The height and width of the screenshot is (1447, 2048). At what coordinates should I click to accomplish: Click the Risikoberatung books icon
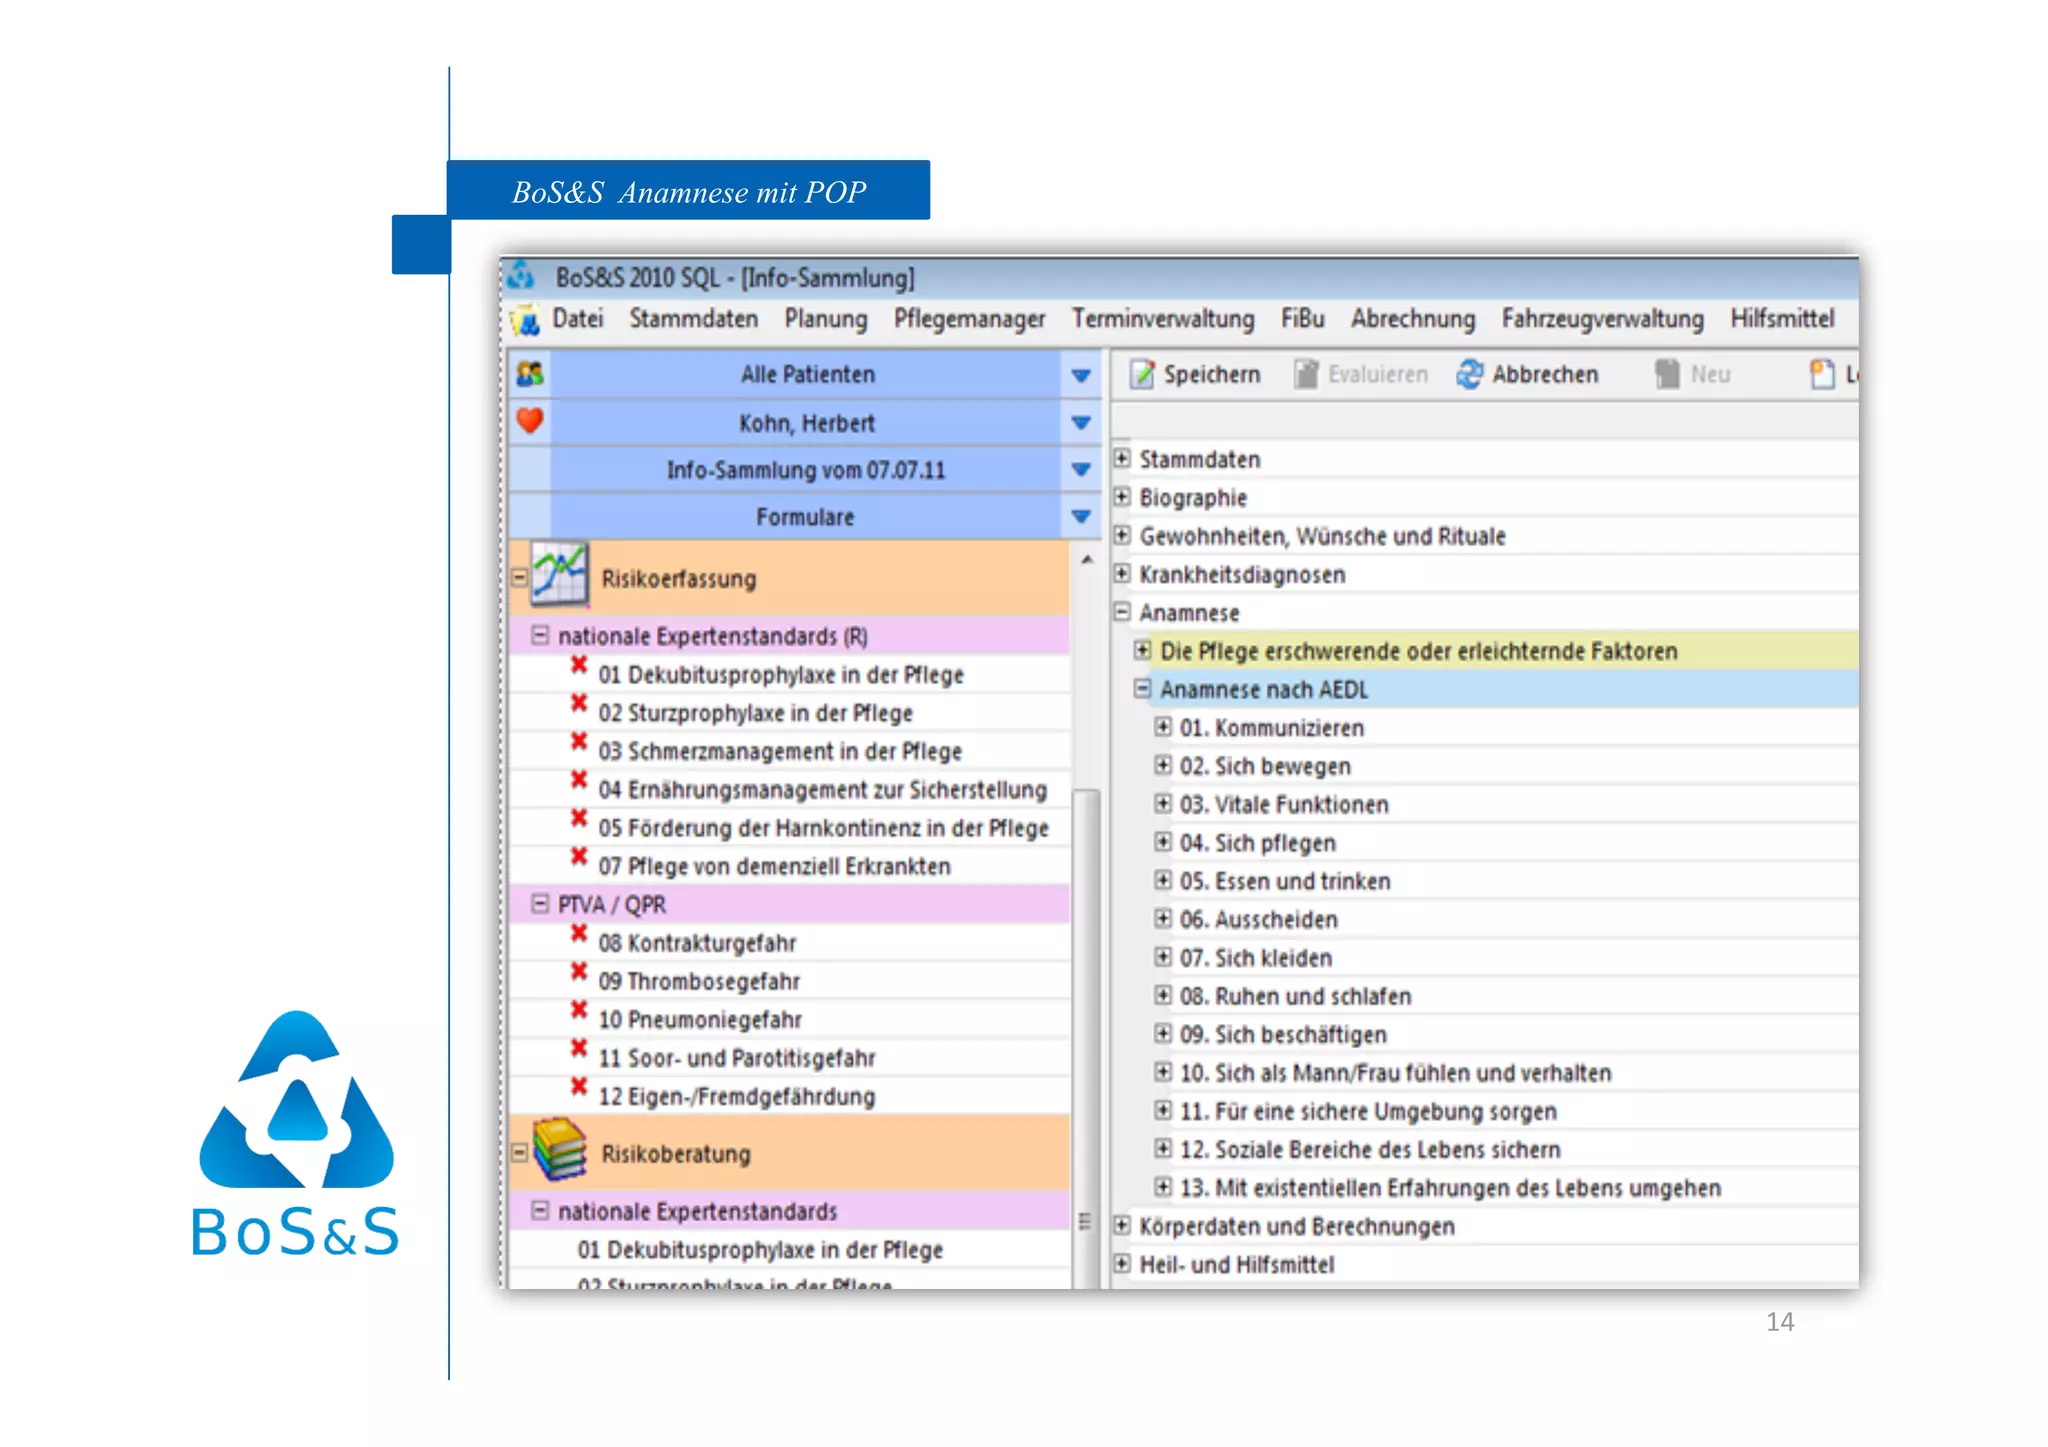coord(559,1150)
